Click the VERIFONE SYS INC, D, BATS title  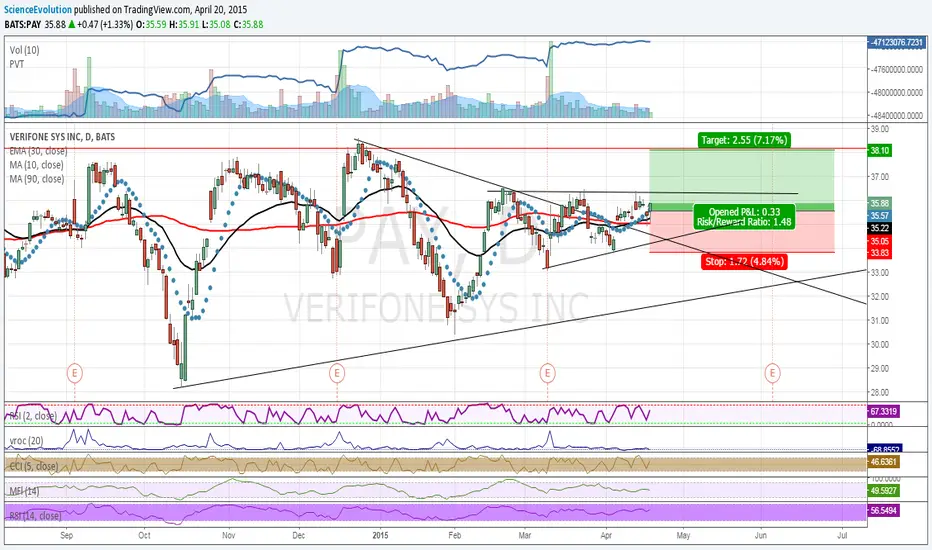[62, 137]
